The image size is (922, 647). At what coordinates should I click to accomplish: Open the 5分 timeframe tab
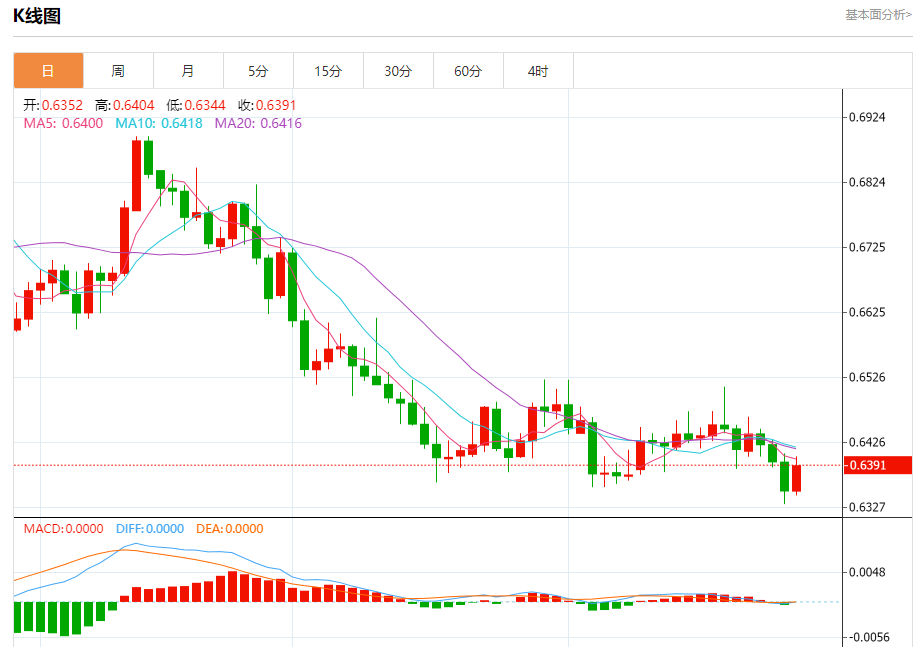(x=258, y=71)
